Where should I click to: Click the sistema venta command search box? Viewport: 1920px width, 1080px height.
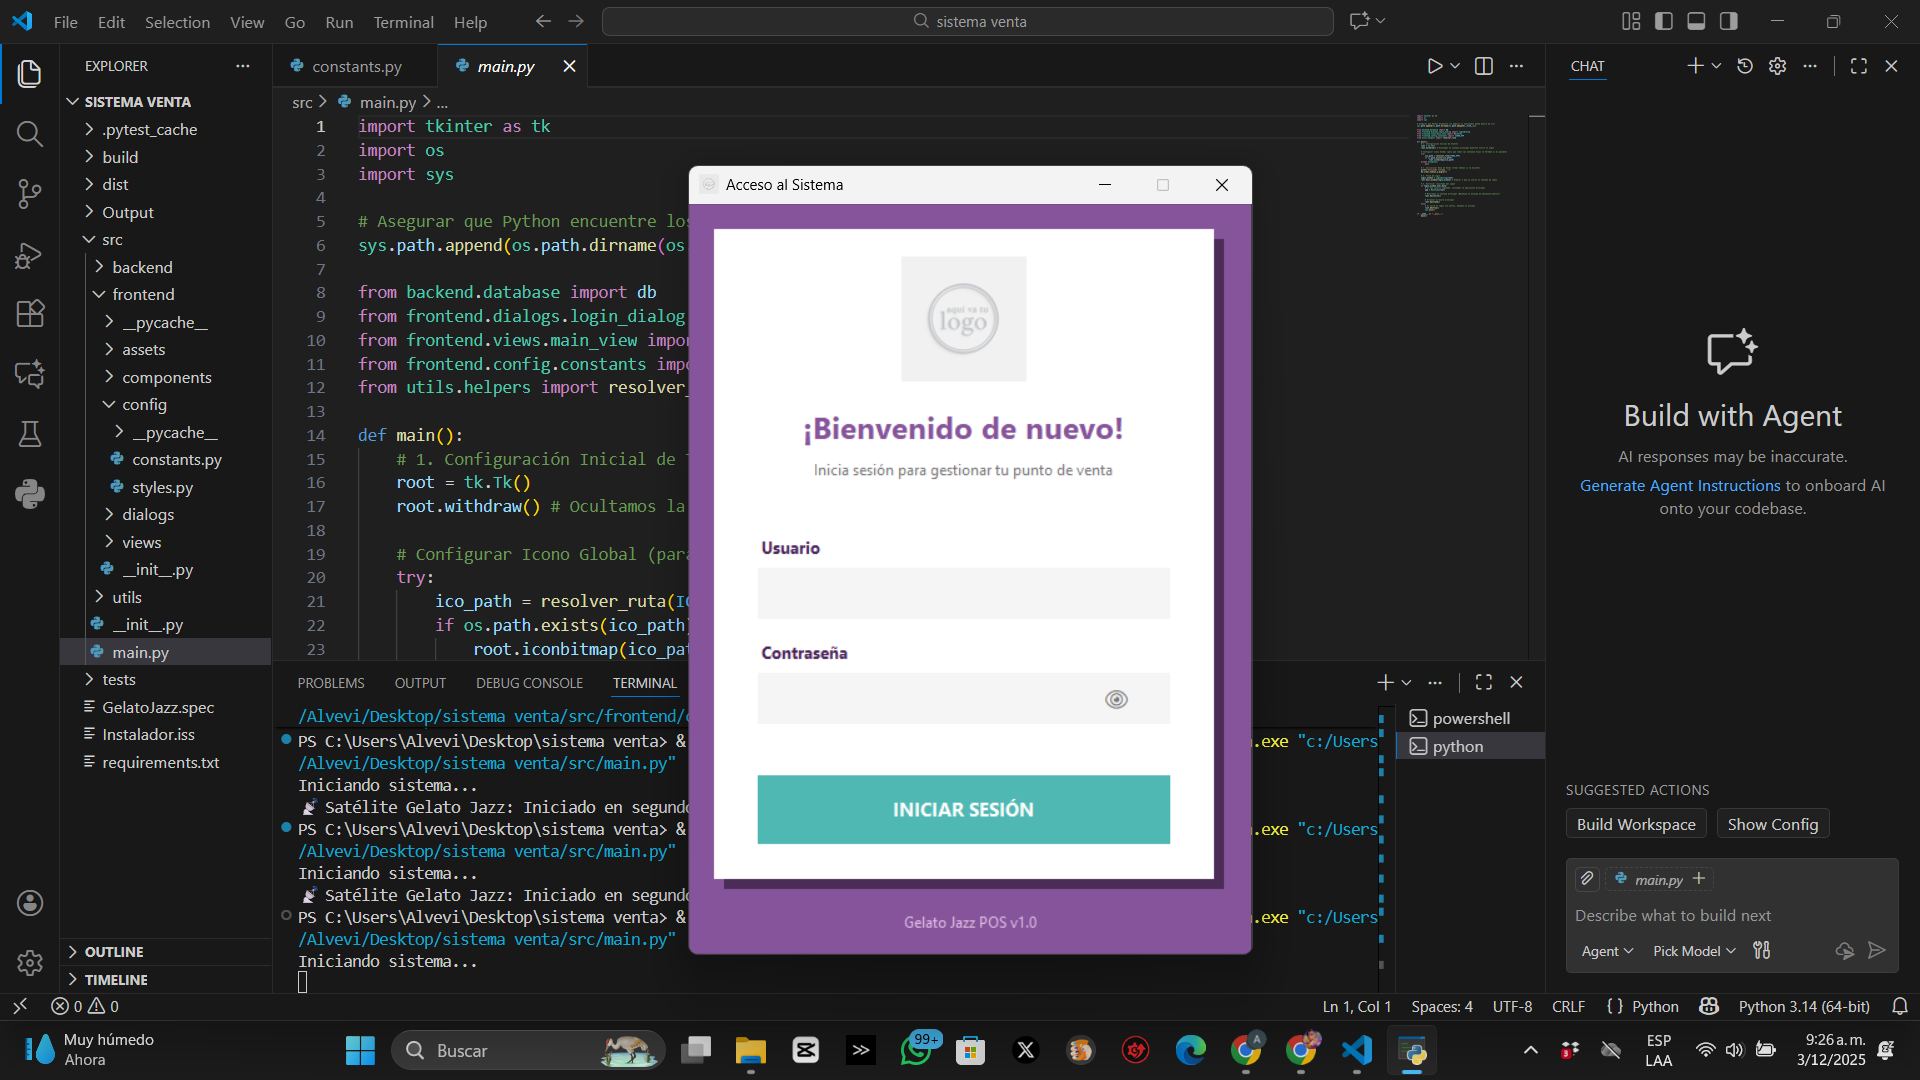pyautogui.click(x=968, y=21)
